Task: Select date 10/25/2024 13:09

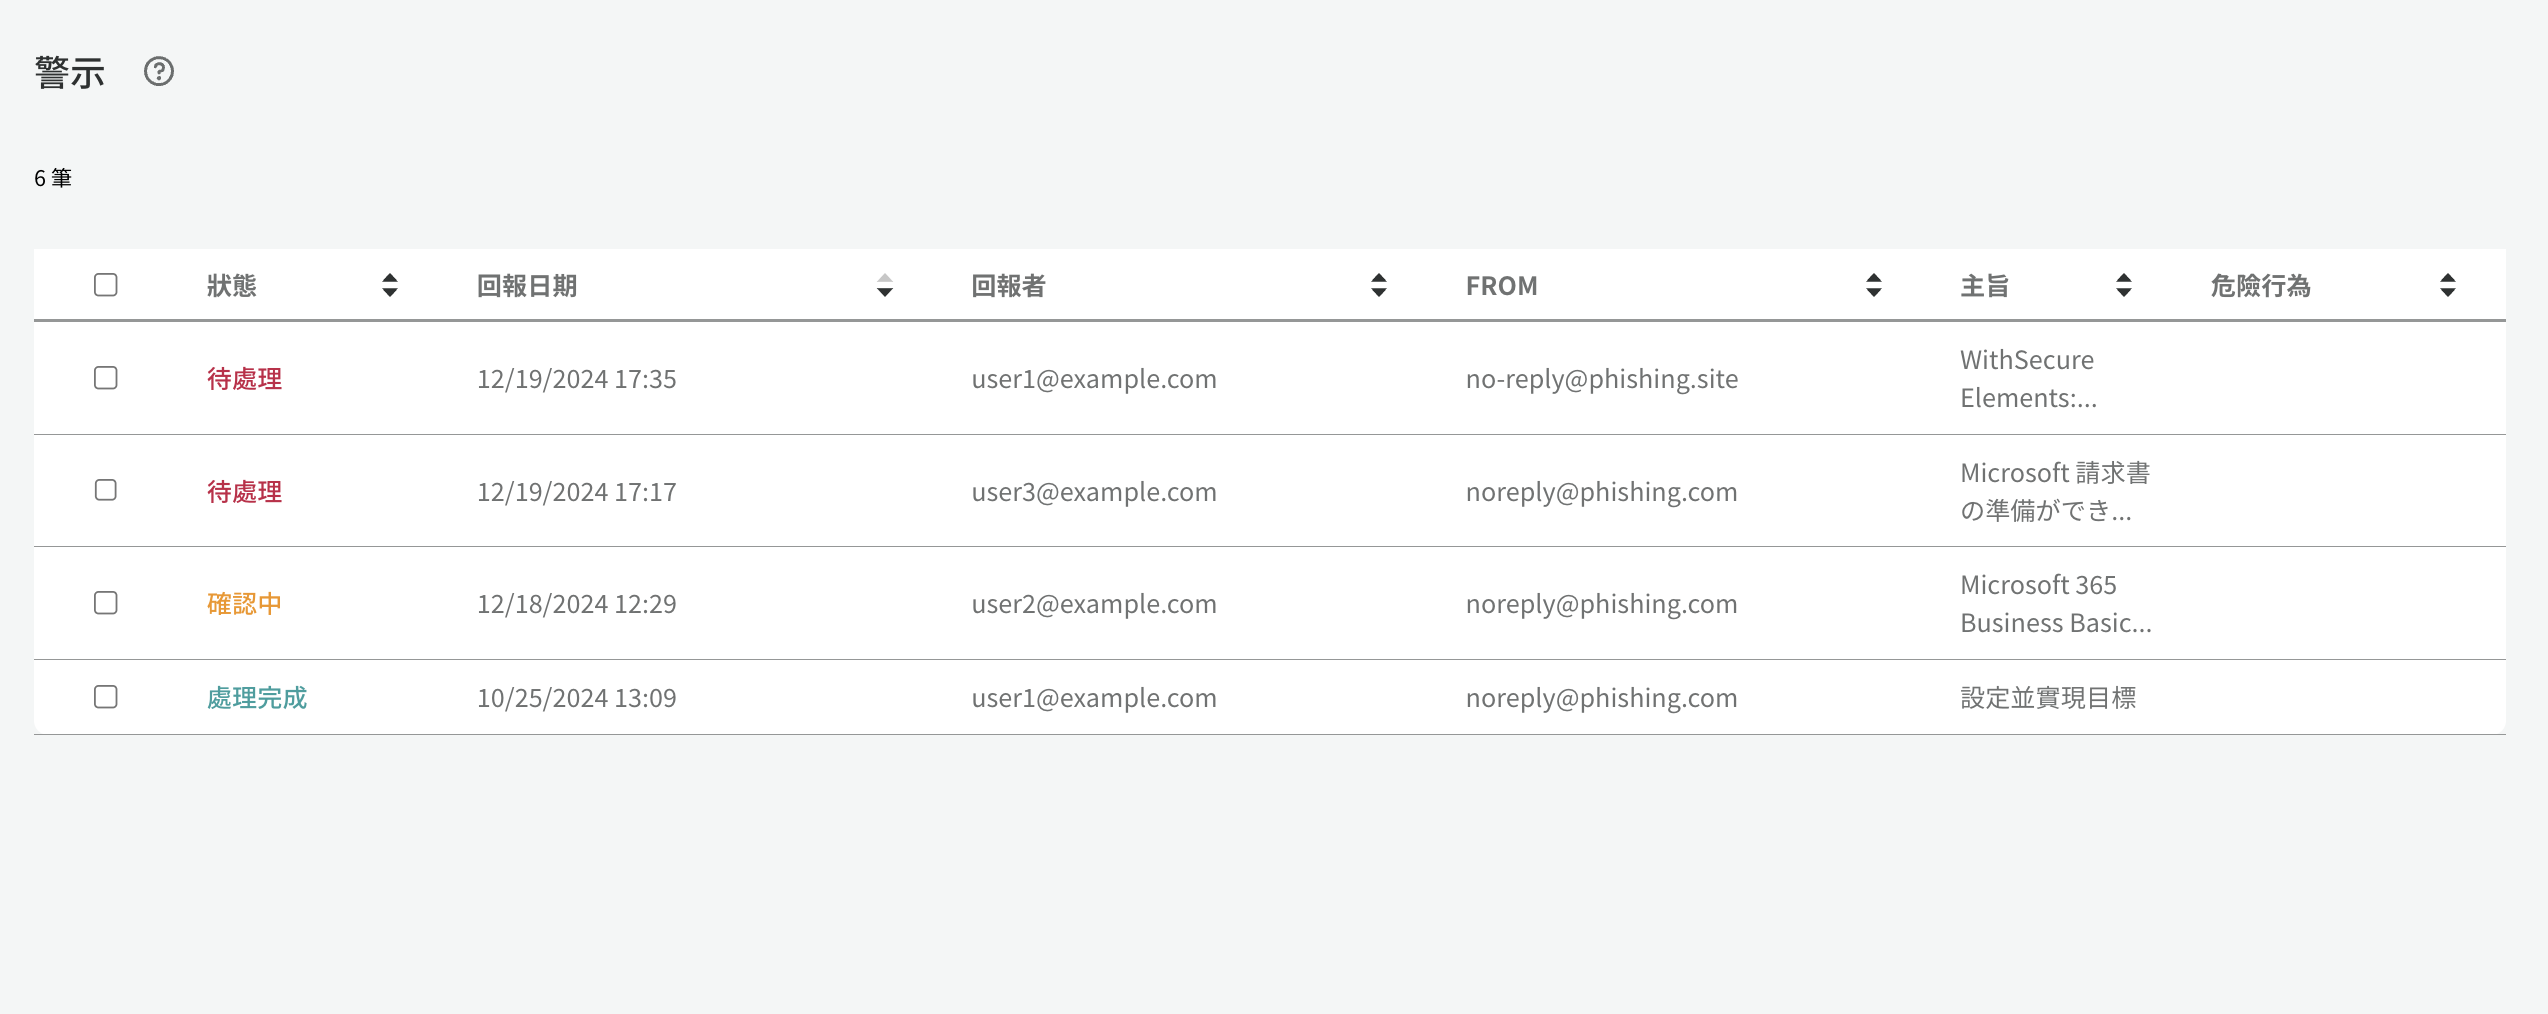Action: (x=577, y=698)
